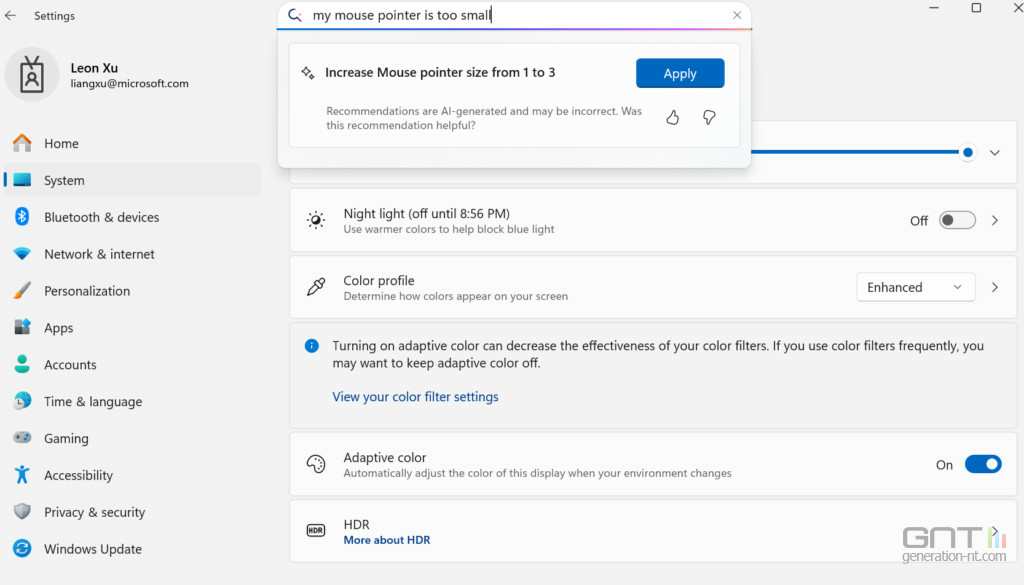Image resolution: width=1024 pixels, height=585 pixels.
Task: Click the back arrow in Settings
Action: tap(10, 15)
